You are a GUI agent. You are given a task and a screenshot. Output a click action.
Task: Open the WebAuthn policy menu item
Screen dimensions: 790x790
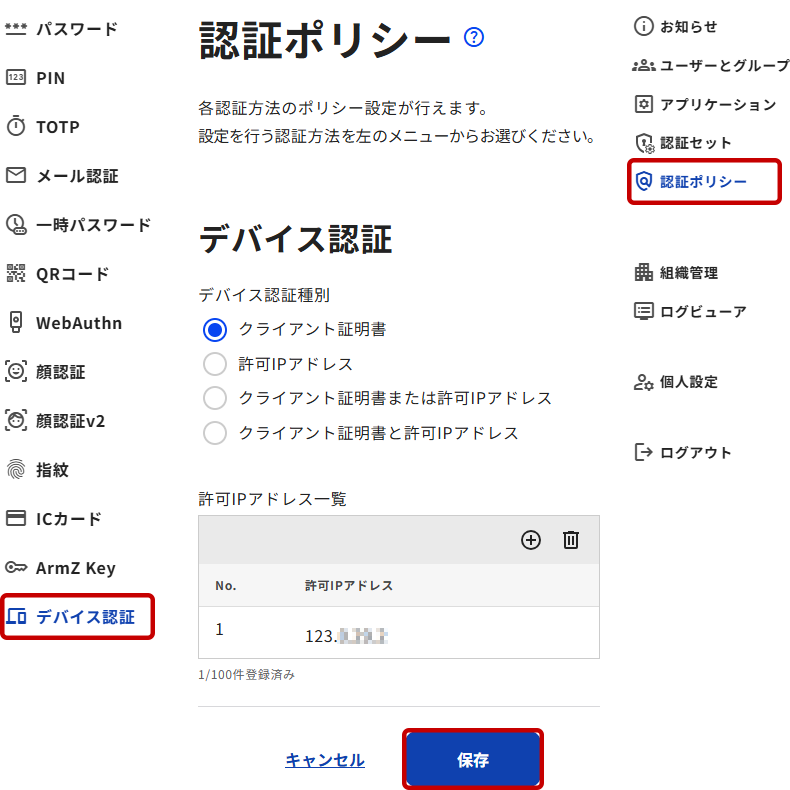pyautogui.click(x=78, y=323)
